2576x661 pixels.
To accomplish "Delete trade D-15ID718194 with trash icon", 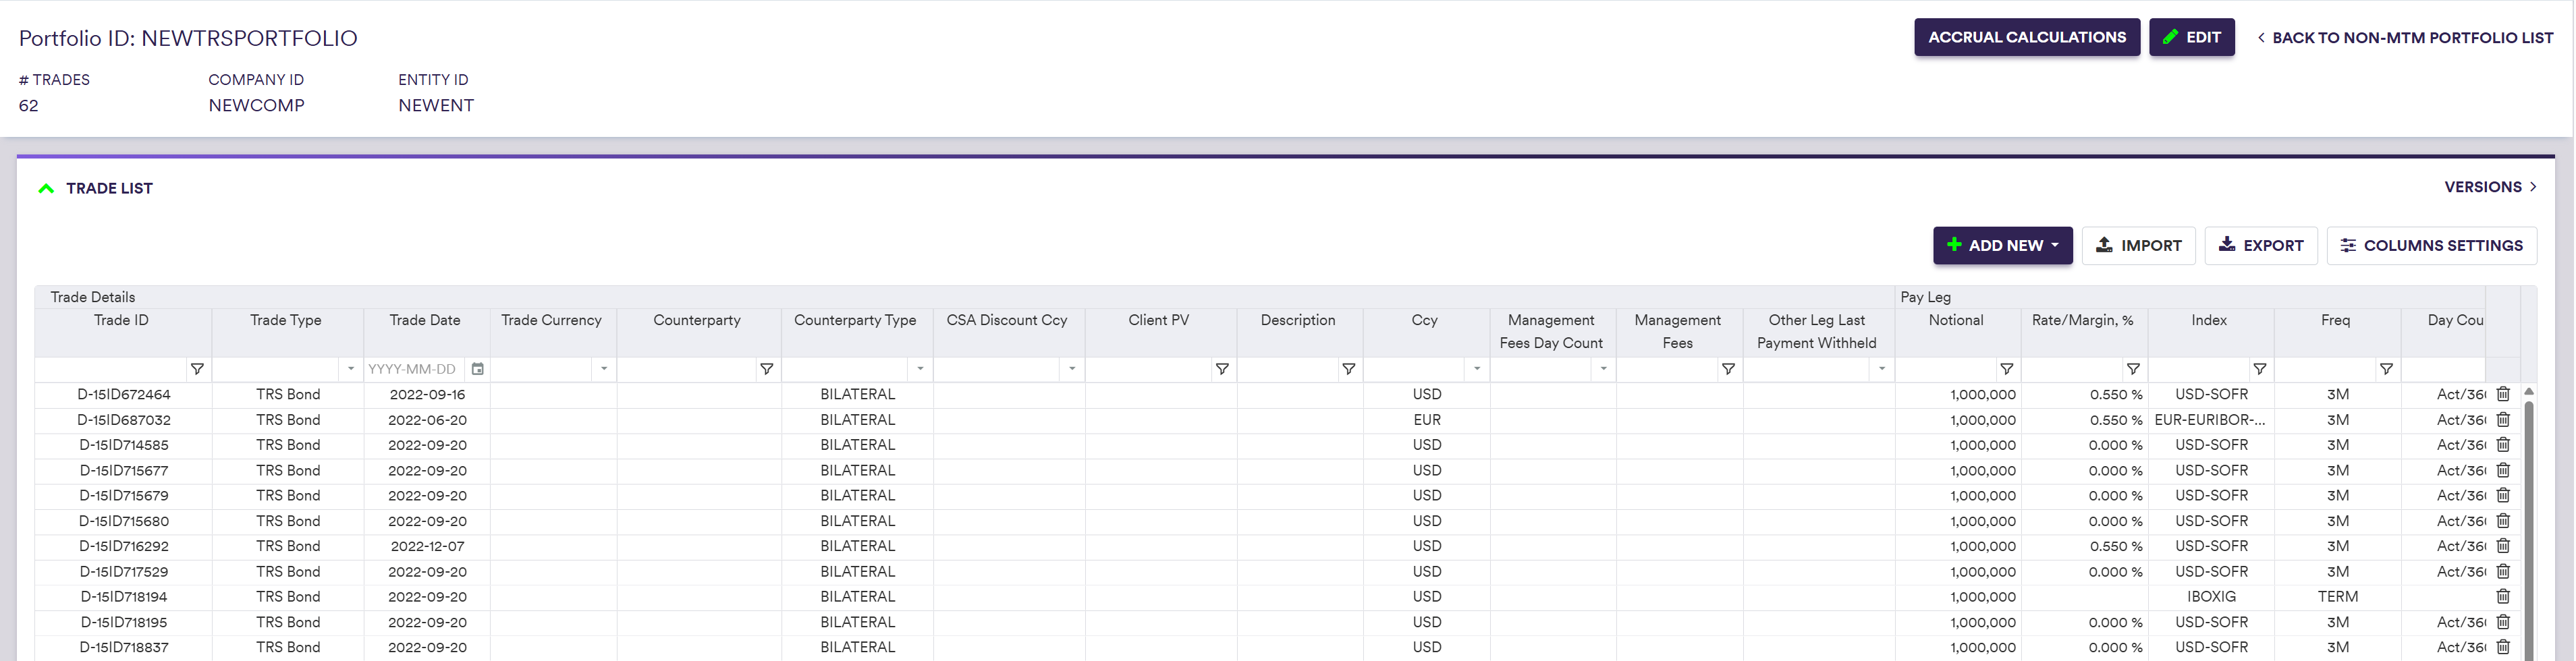I will tap(2503, 597).
